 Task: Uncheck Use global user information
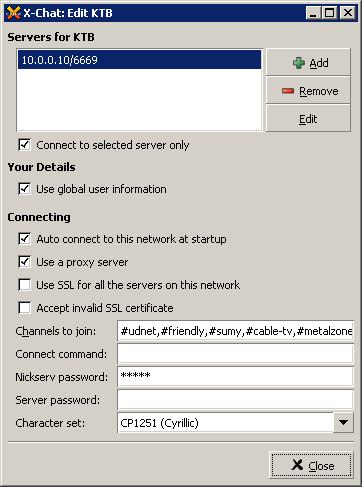(25, 189)
